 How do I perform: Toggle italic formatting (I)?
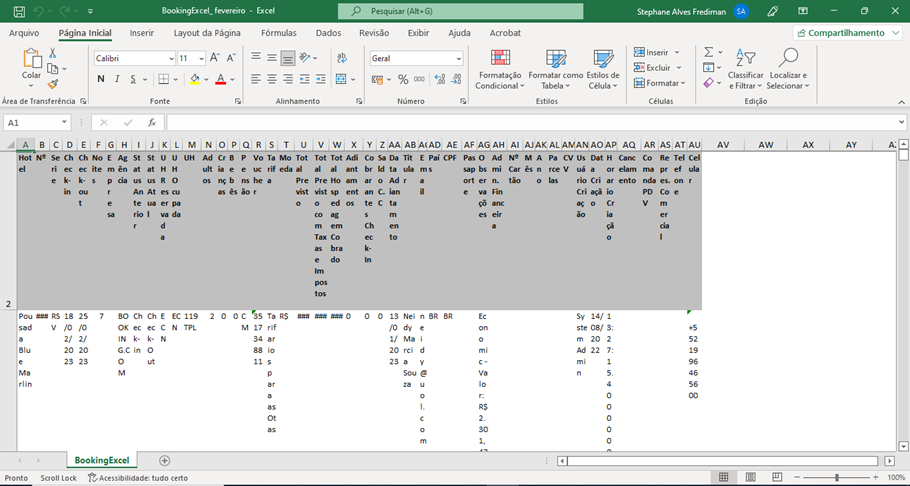117,79
